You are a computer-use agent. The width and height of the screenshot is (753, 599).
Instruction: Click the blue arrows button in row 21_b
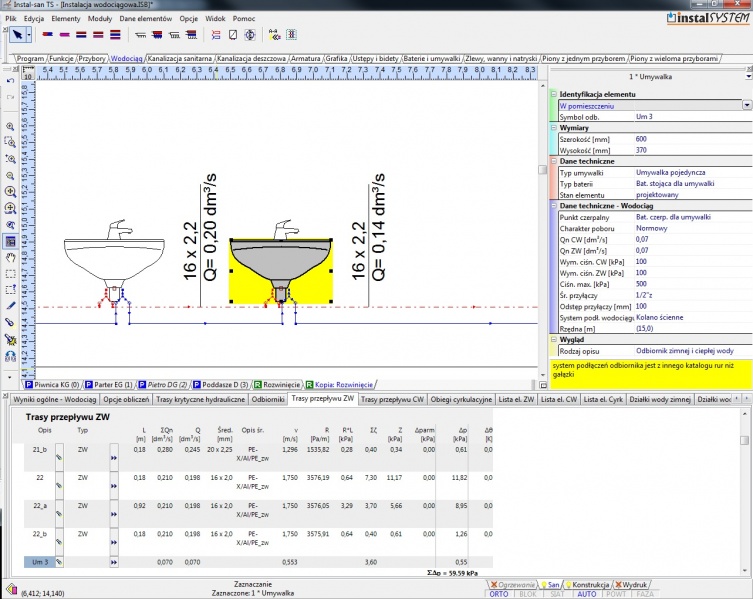[x=114, y=456]
